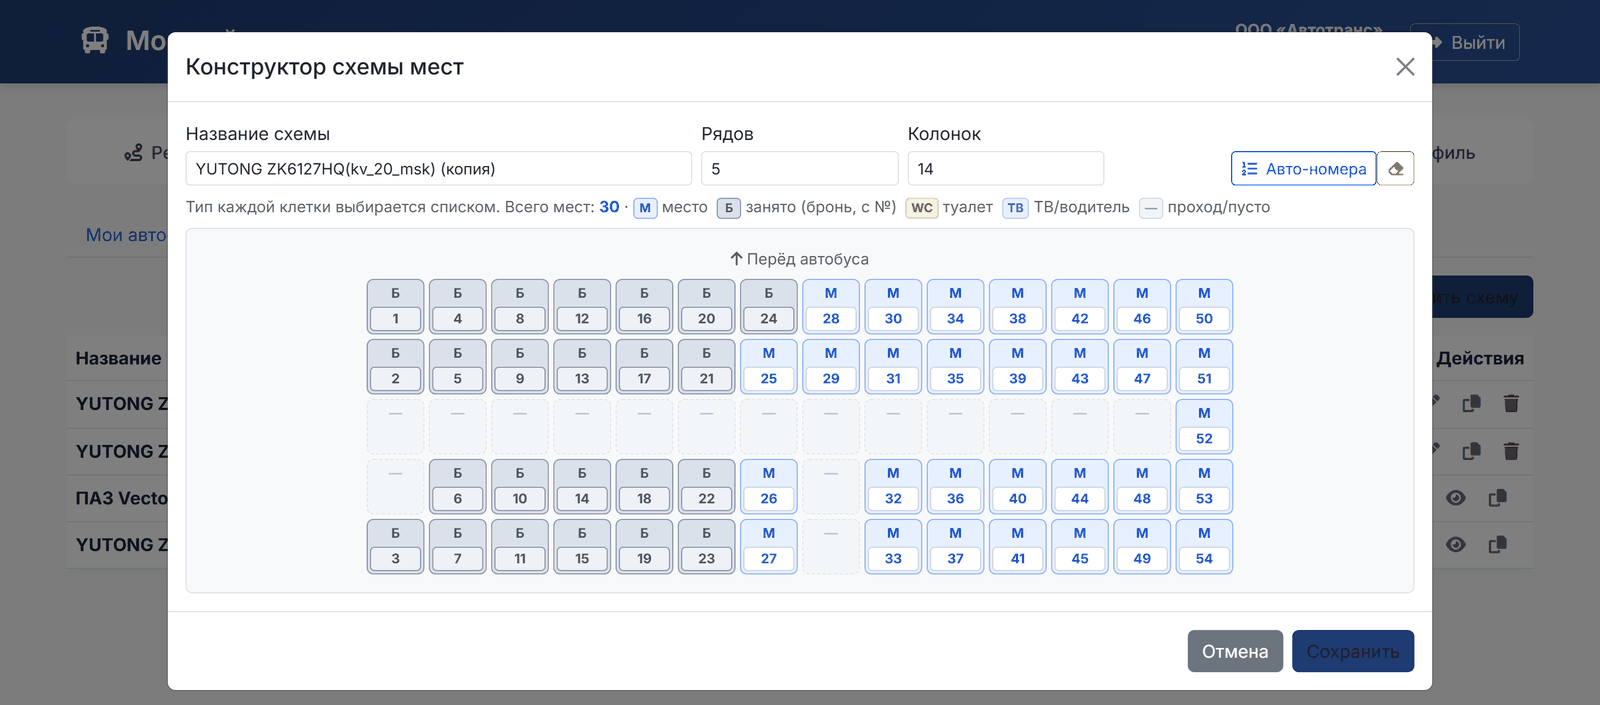Open type selector of booked seat 1
The image size is (1600, 705).
pyautogui.click(x=395, y=294)
